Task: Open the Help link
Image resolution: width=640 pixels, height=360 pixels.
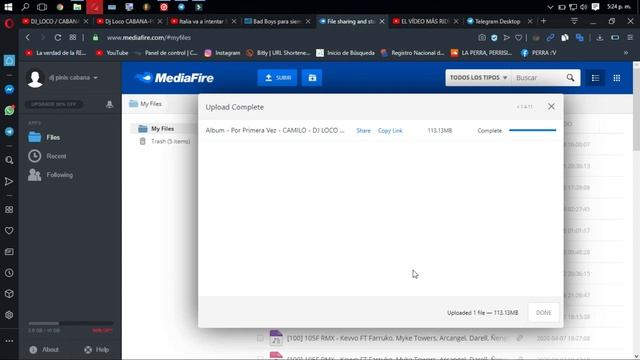Action: click(x=97, y=349)
